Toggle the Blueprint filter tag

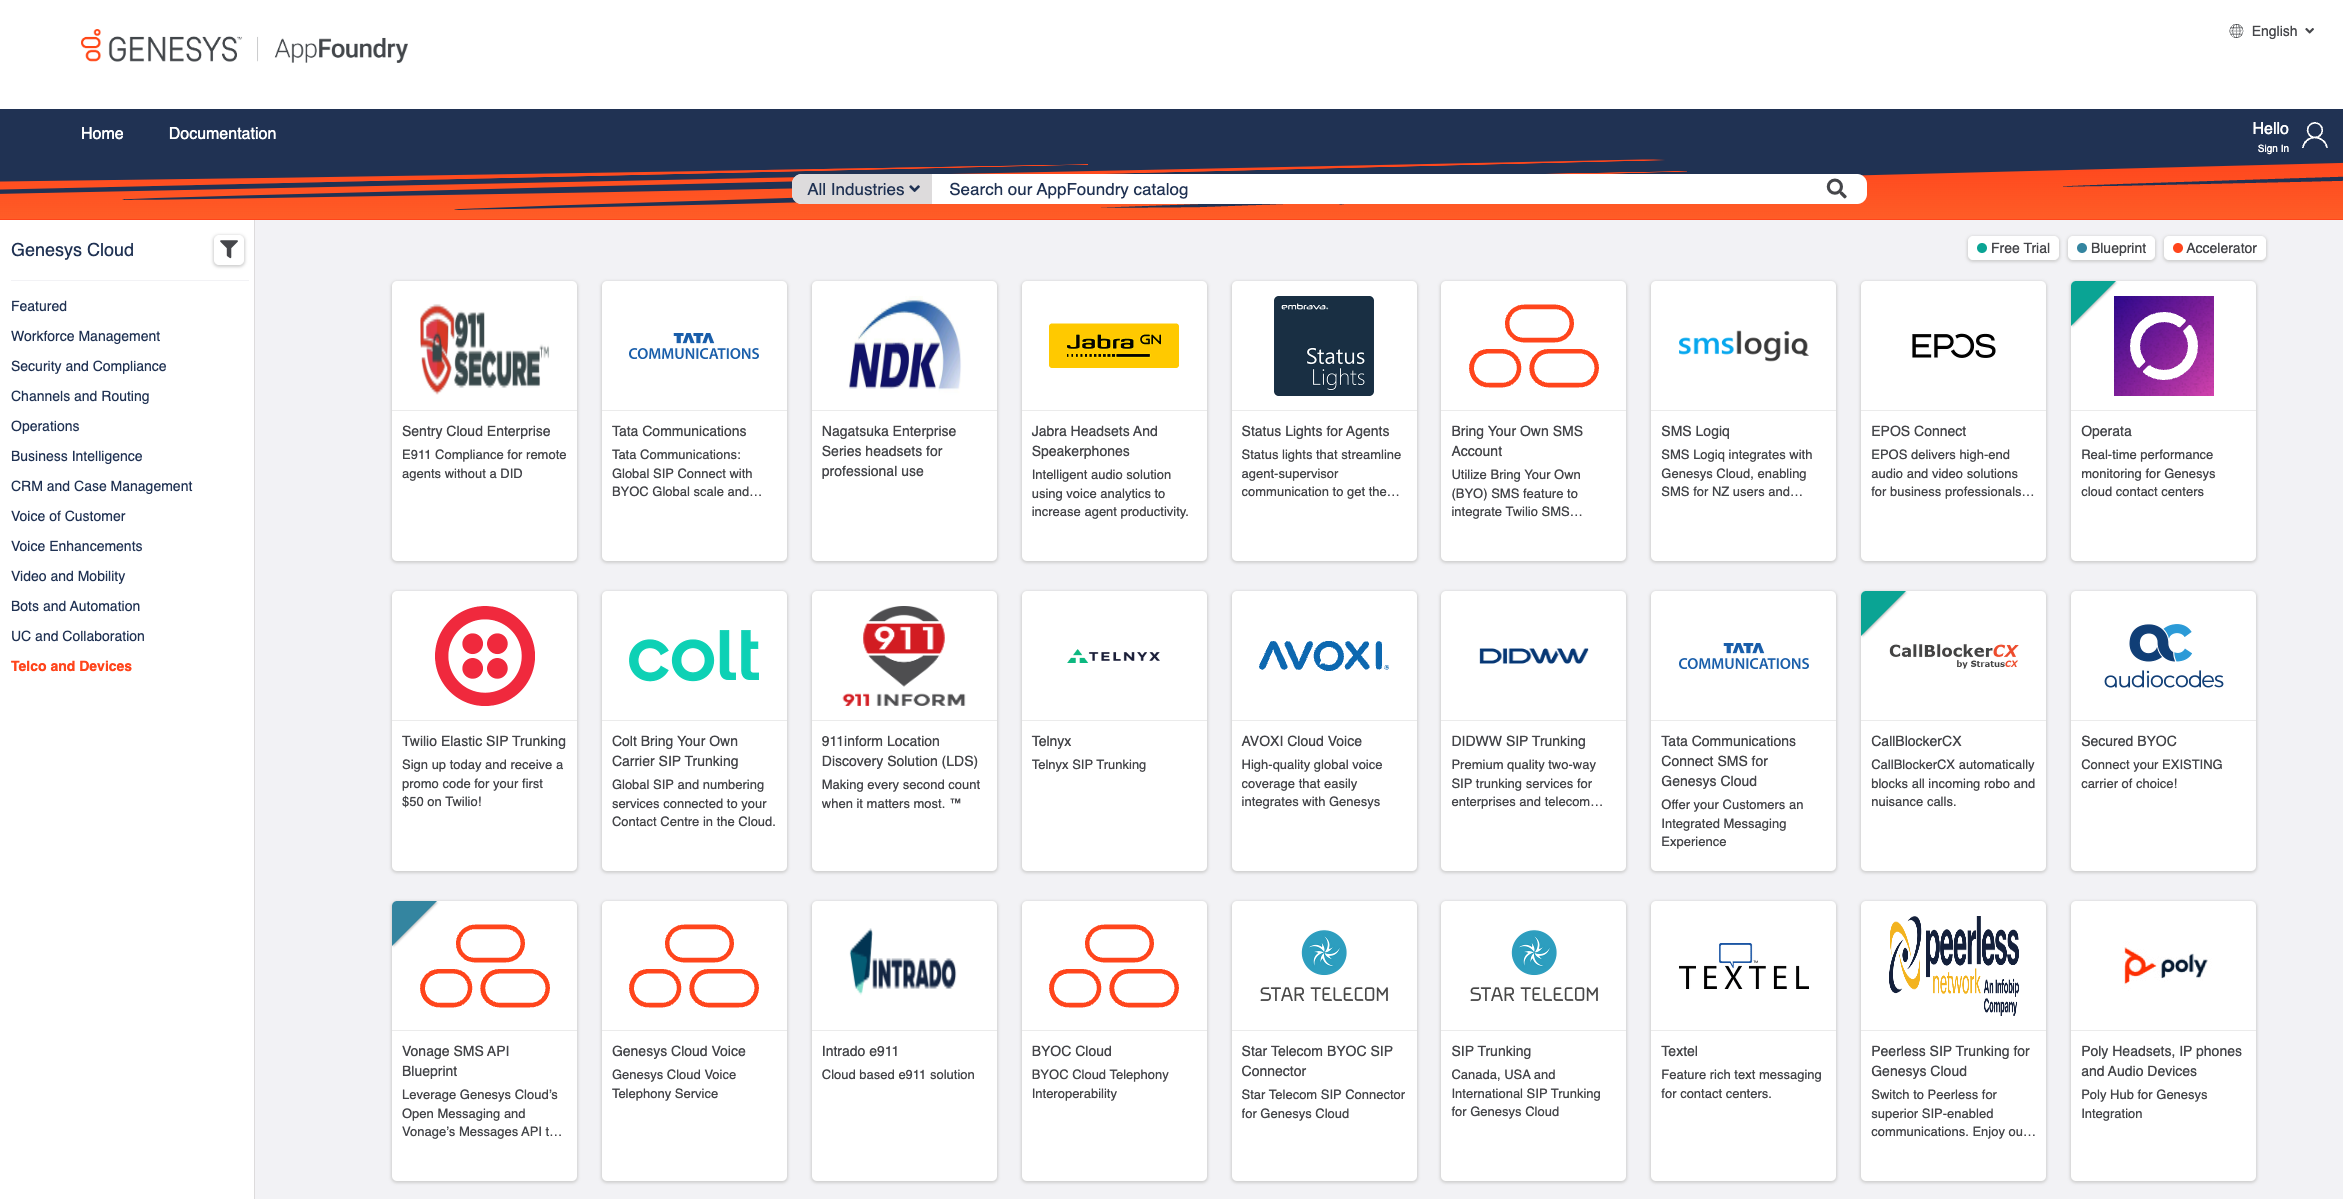point(2111,248)
